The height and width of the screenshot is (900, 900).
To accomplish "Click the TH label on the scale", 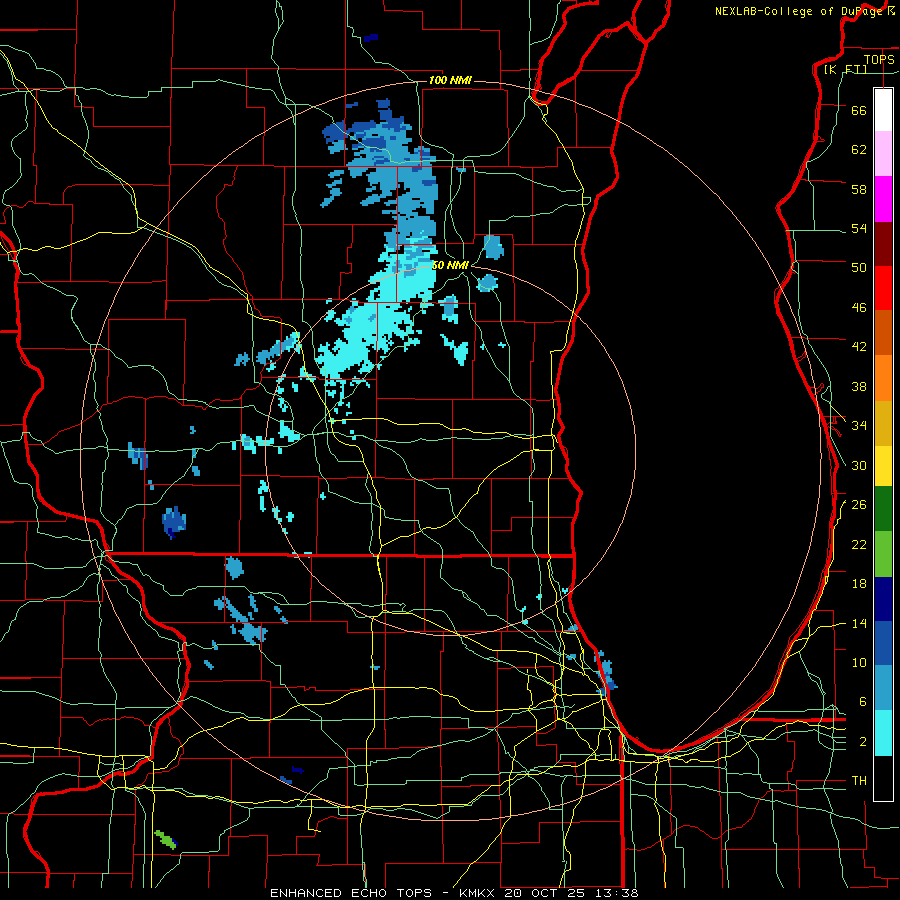I will (x=859, y=780).
